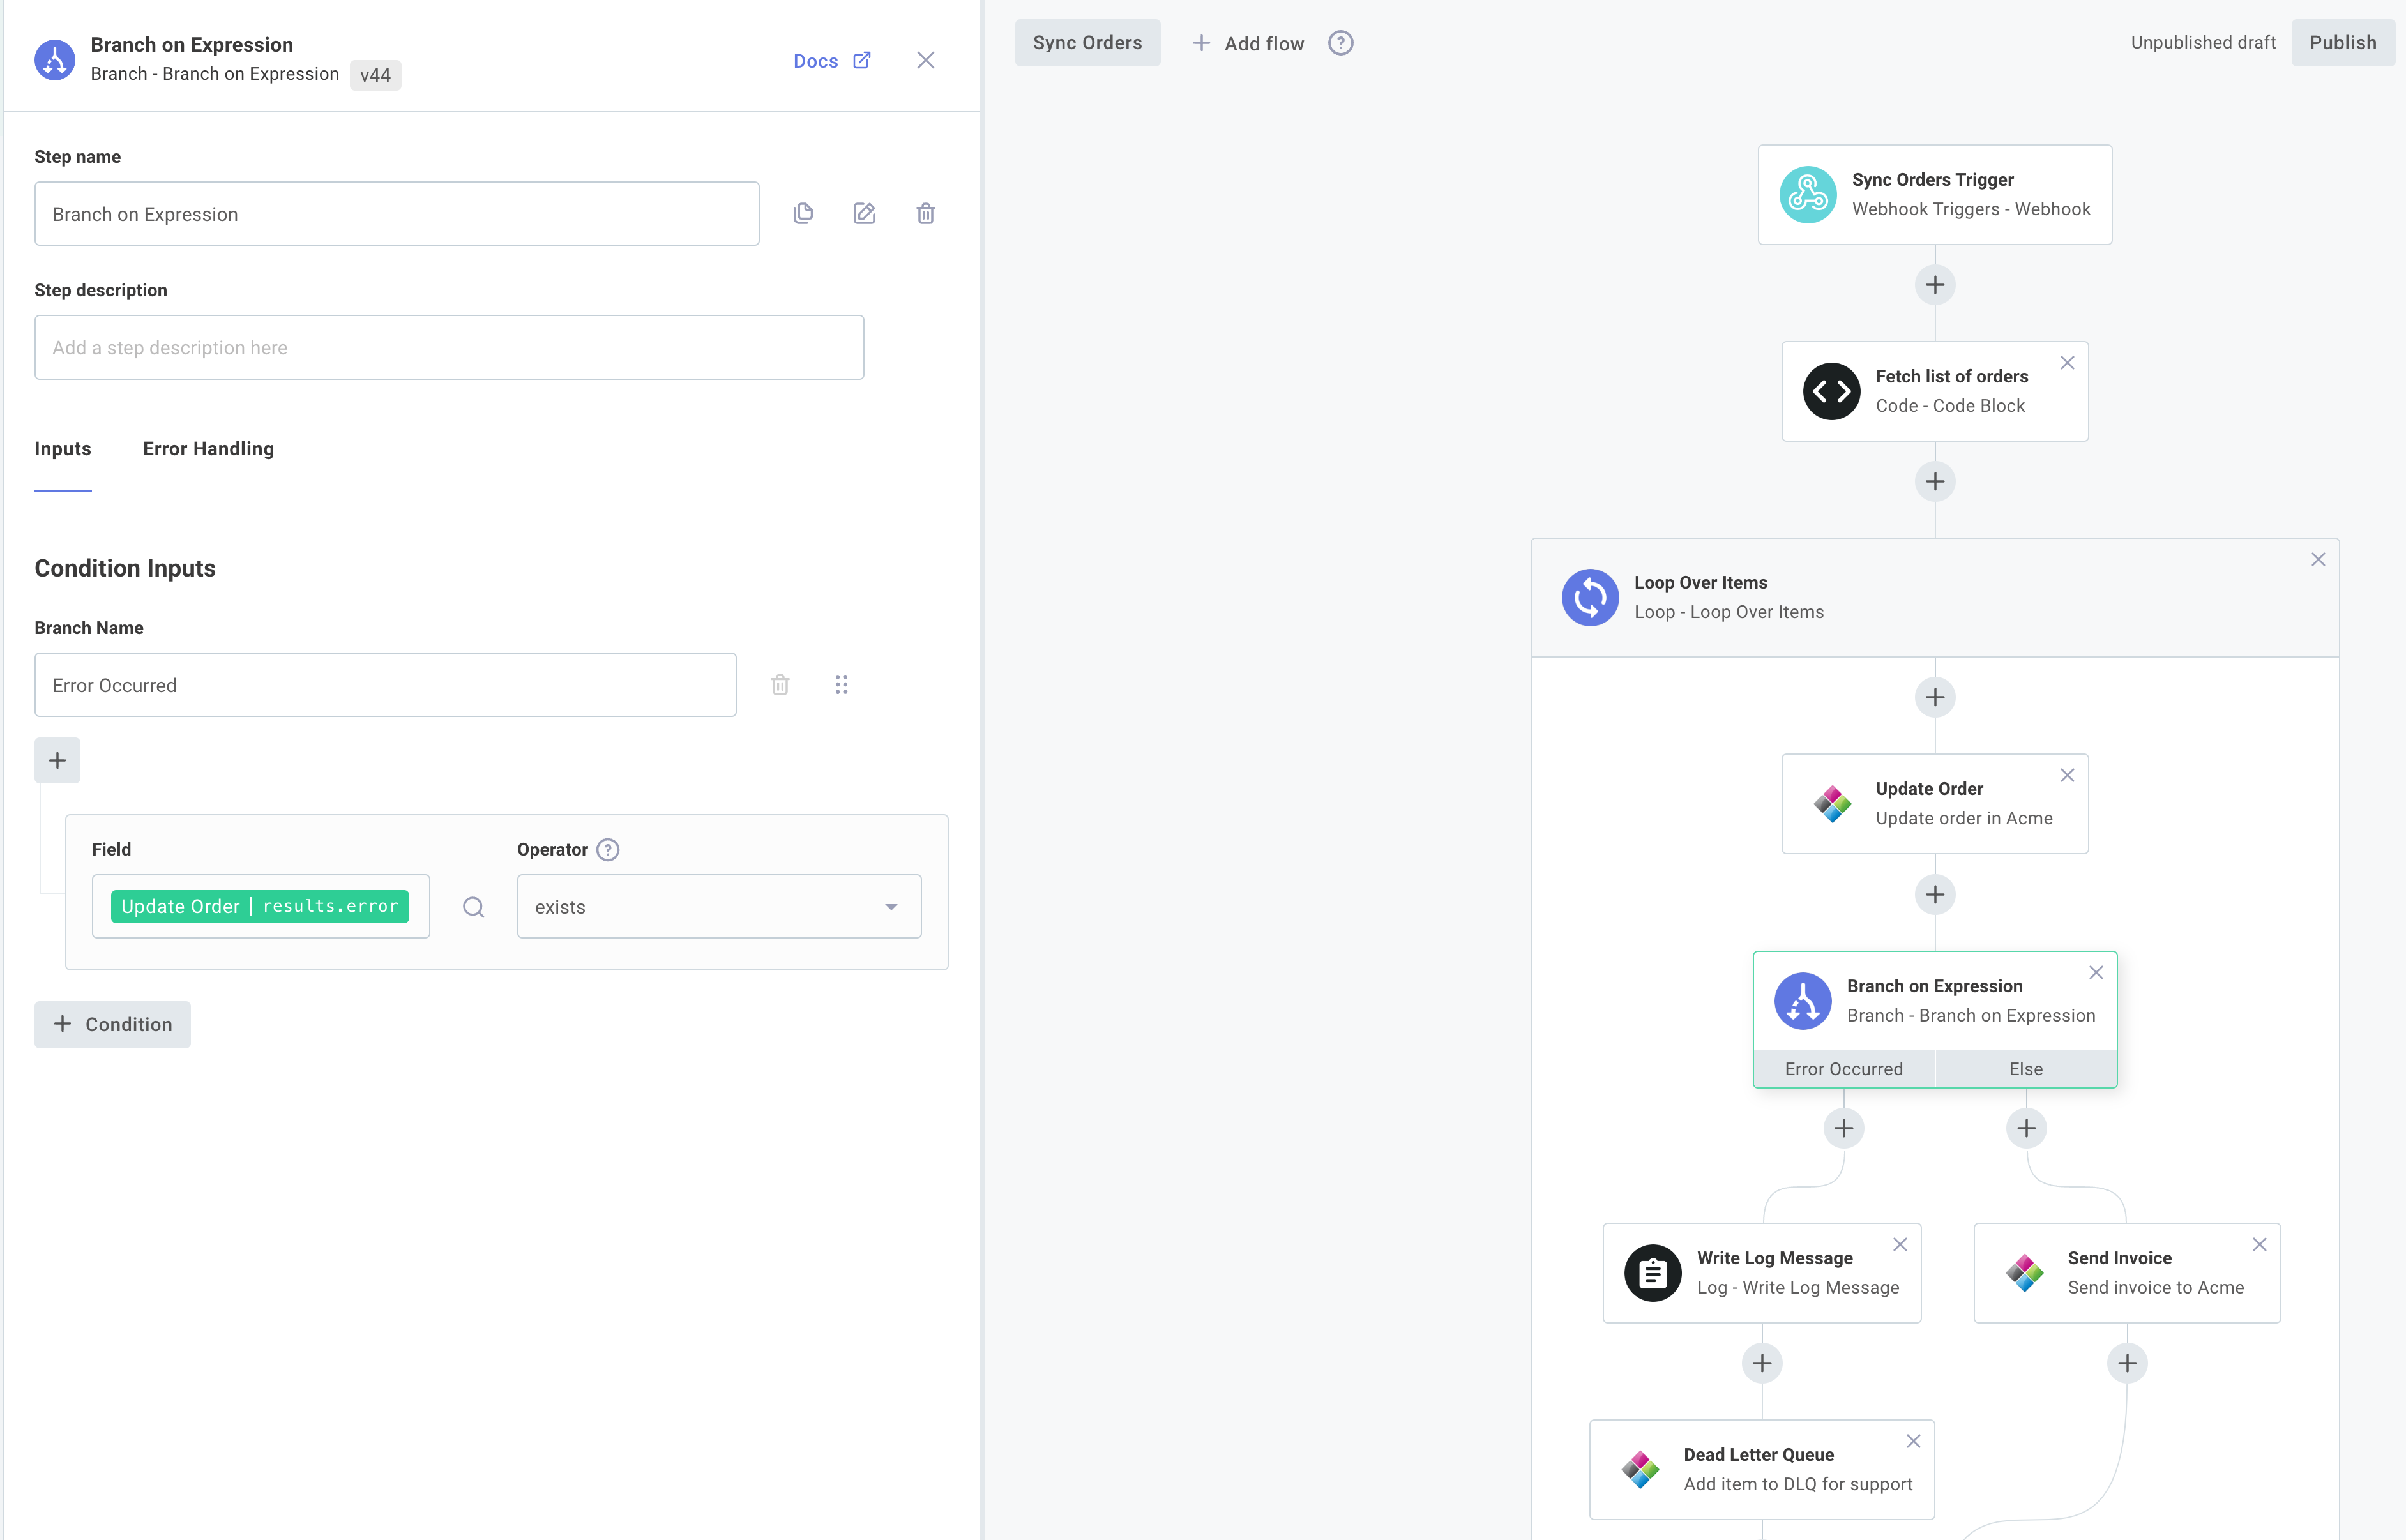Open the reference search magnifier icon
Image resolution: width=2406 pixels, height=1540 pixels.
tap(474, 907)
